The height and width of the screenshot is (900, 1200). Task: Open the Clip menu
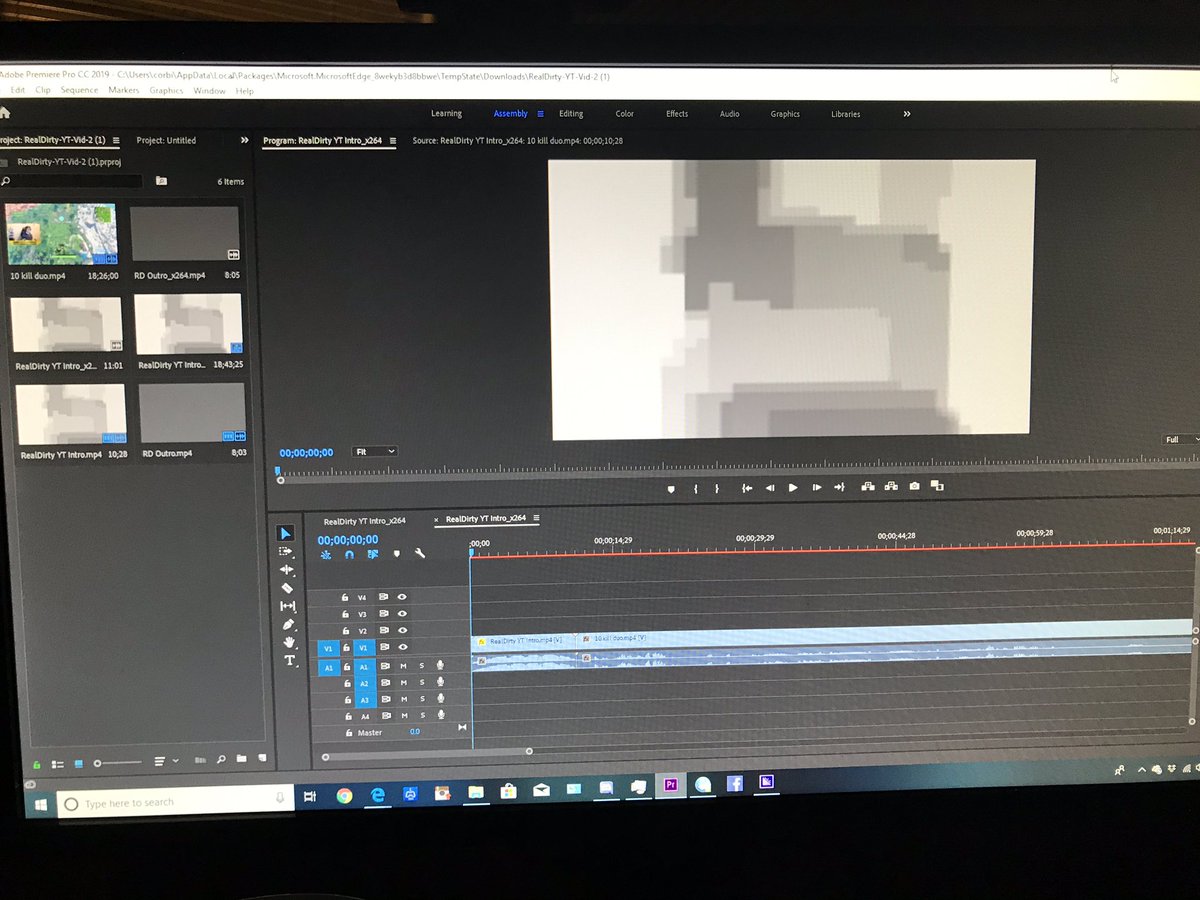[43, 90]
